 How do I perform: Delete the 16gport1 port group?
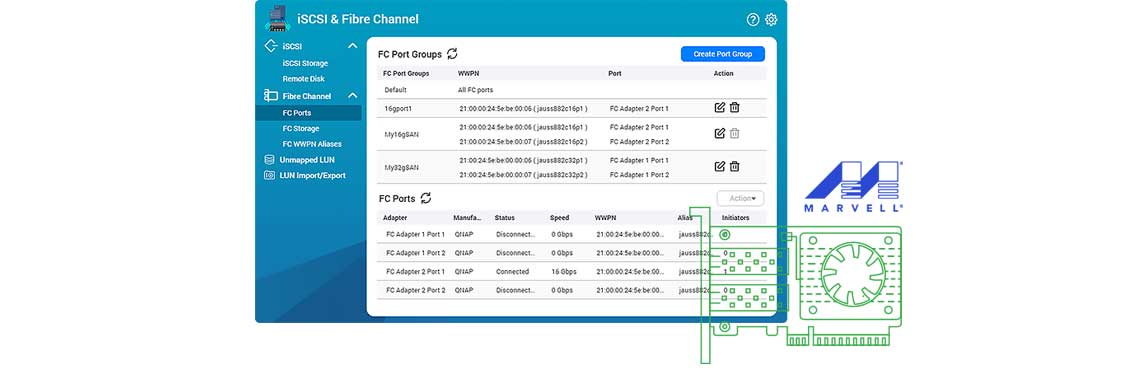click(735, 108)
